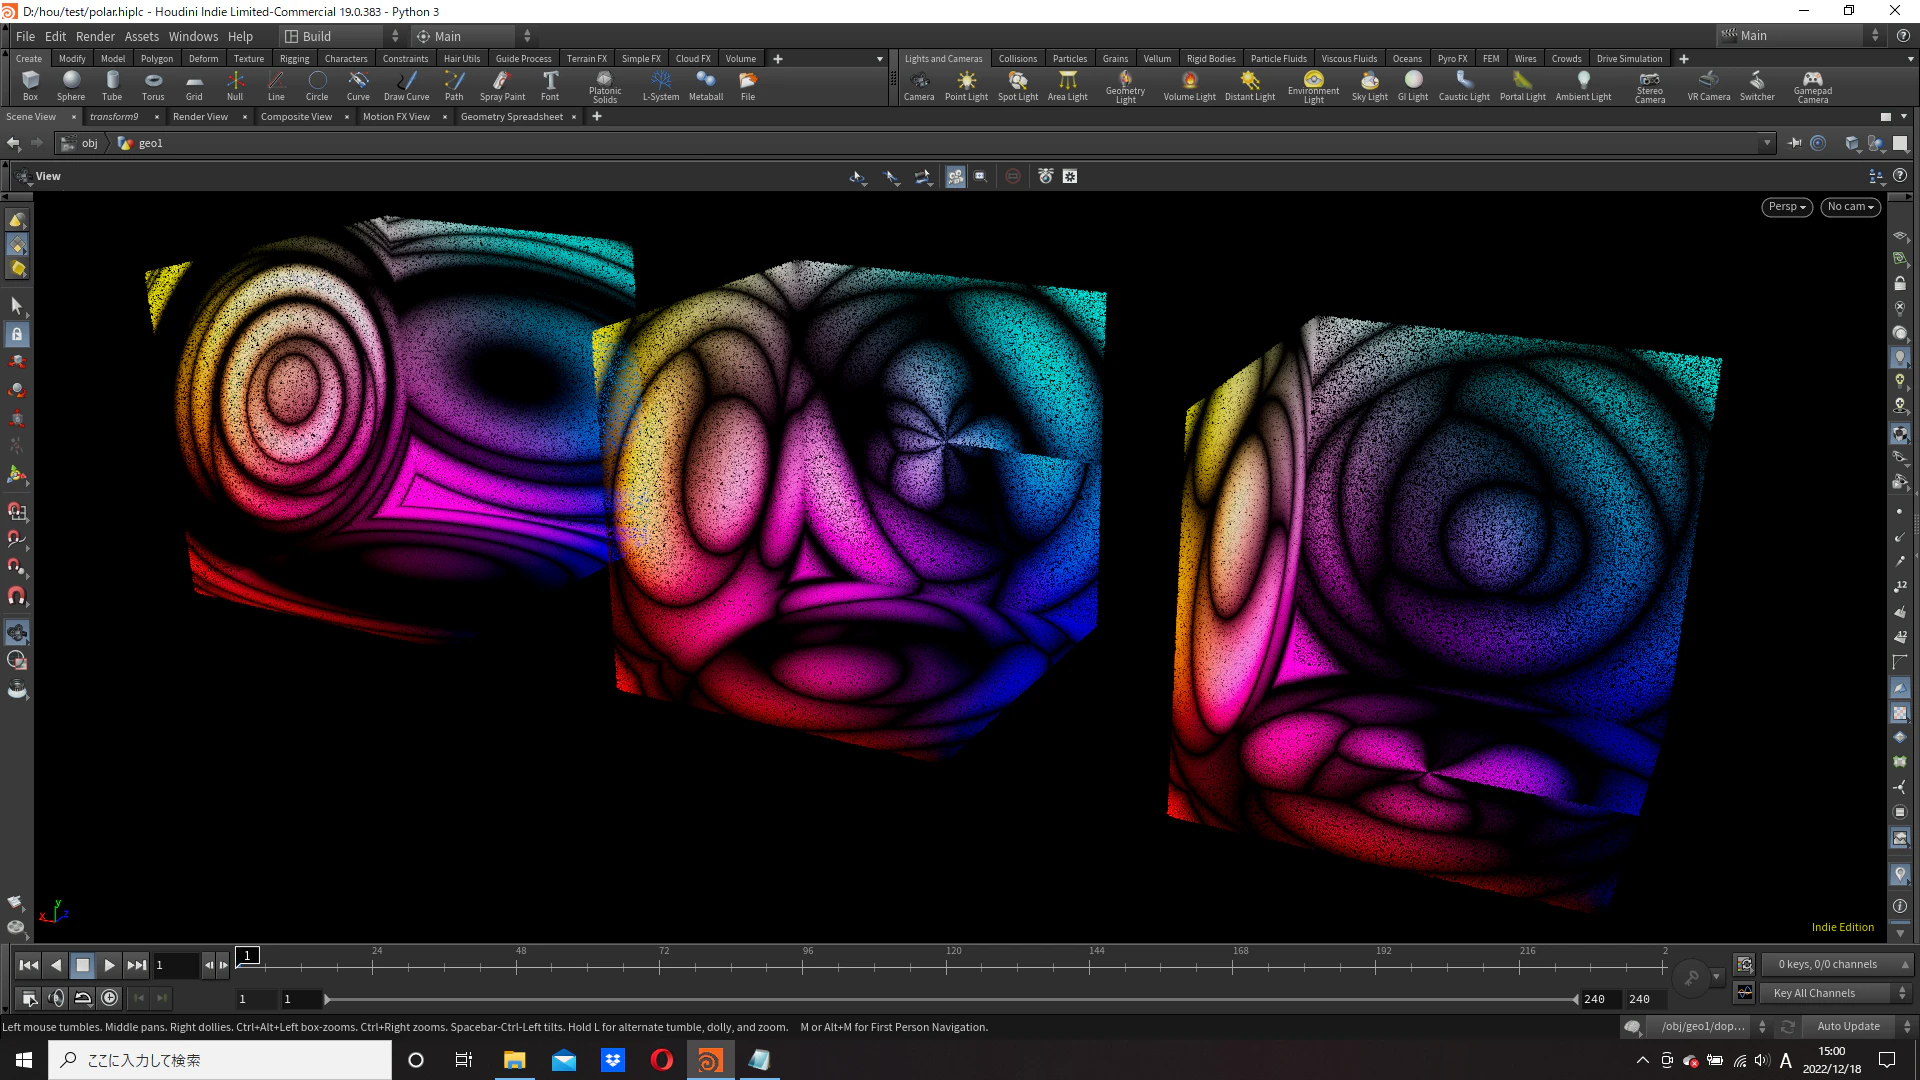Open the L-System shelf tool
Screen dimensions: 1920x1080
661,86
